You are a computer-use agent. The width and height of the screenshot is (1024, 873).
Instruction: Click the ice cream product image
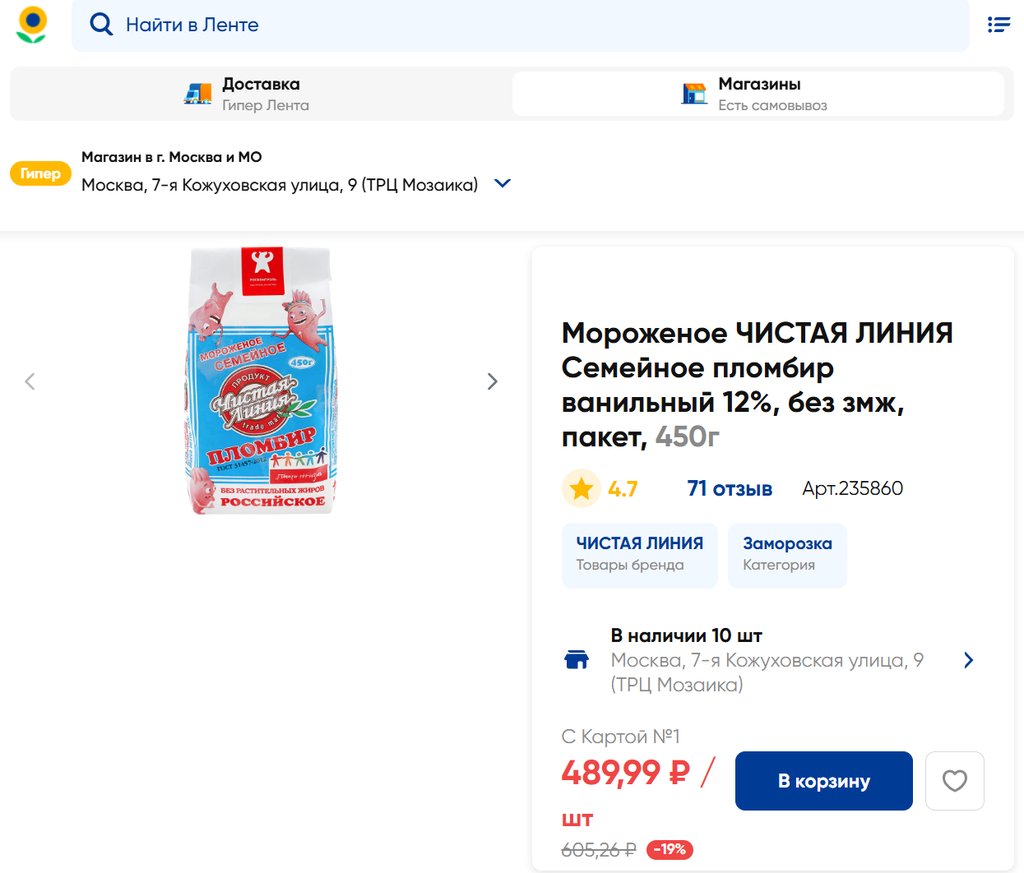point(261,381)
